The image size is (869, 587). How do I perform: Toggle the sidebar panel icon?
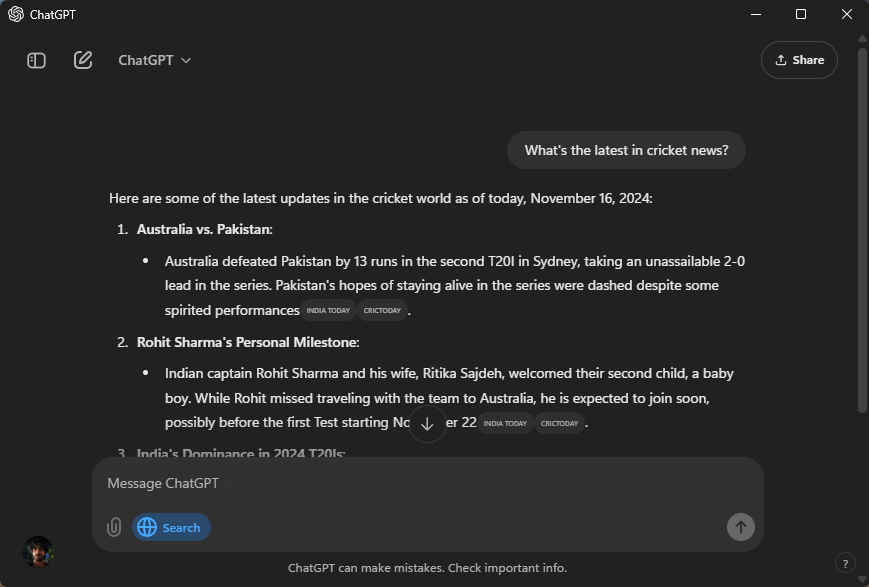pos(37,60)
